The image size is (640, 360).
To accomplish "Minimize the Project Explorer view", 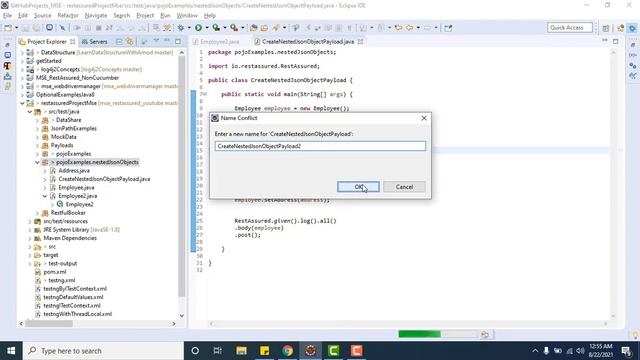I will click(167, 41).
